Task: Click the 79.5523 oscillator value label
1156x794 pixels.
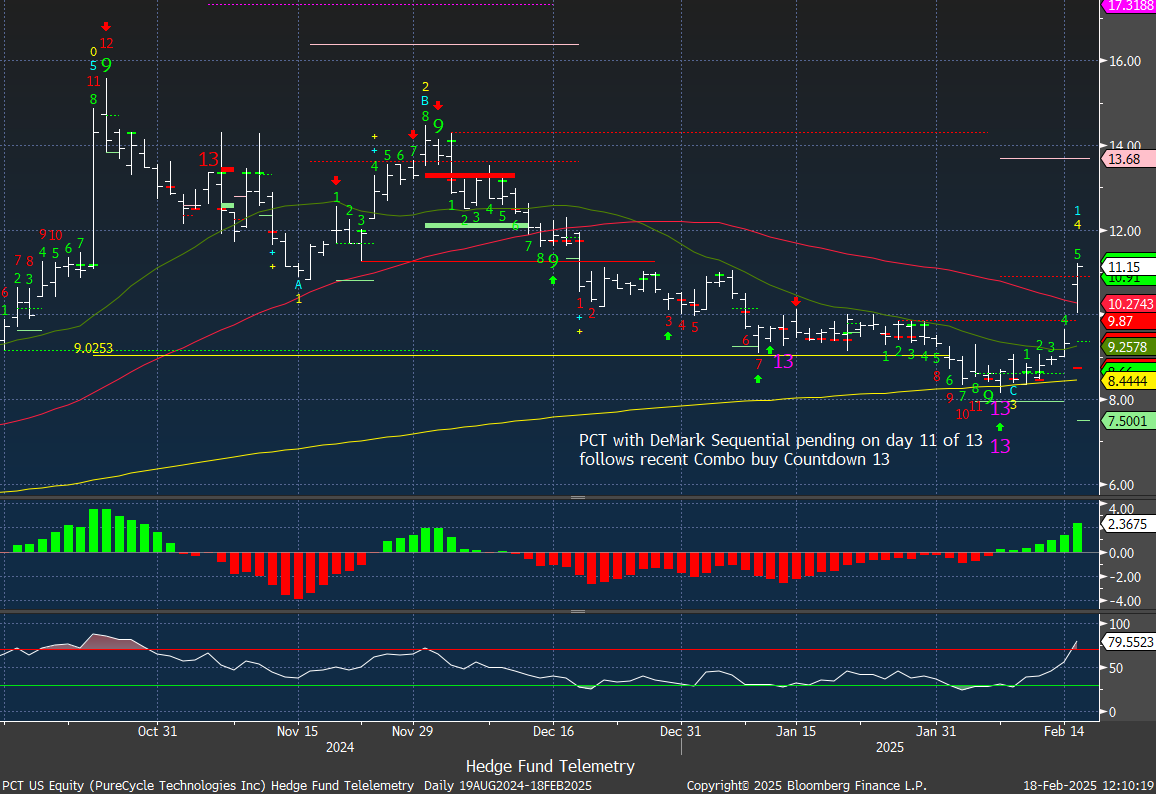Action: [1128, 642]
